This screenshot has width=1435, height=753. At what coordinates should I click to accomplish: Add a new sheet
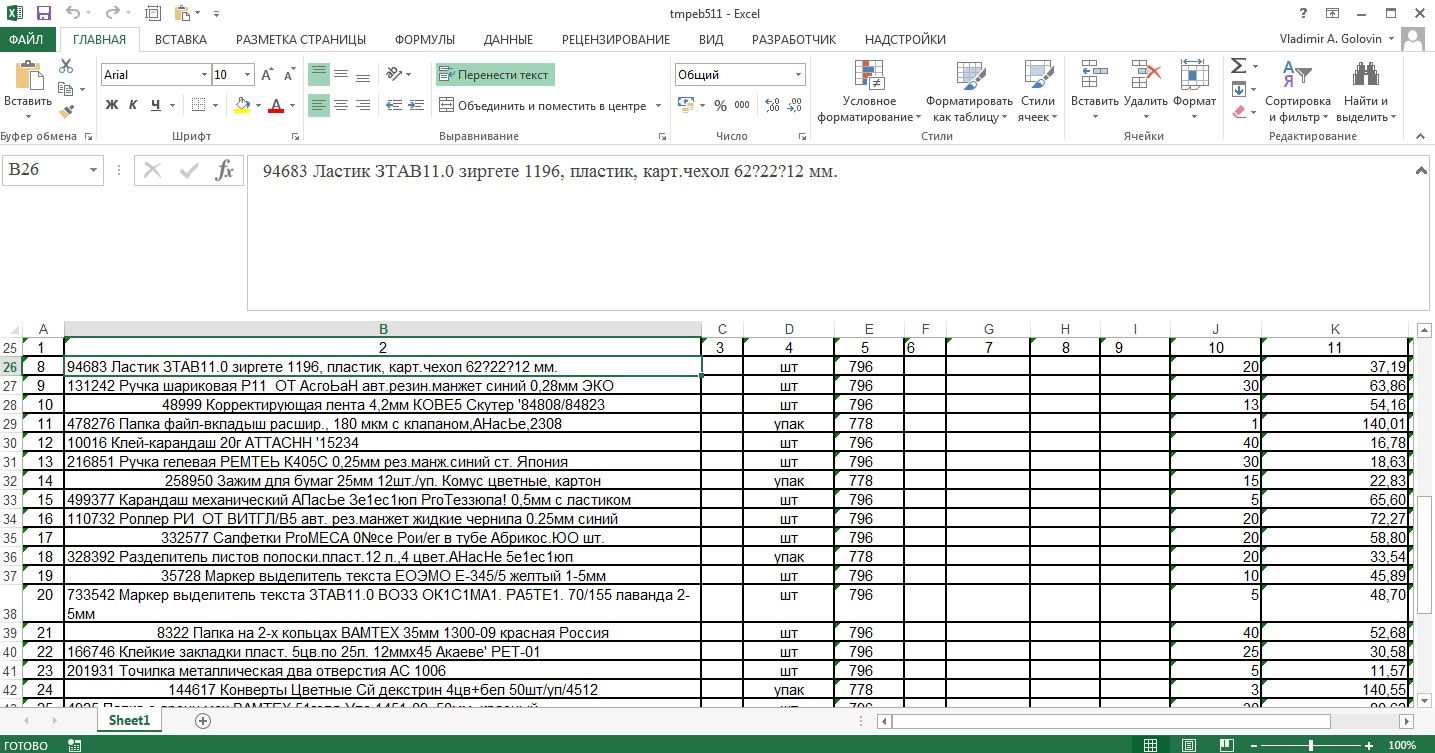(x=203, y=720)
